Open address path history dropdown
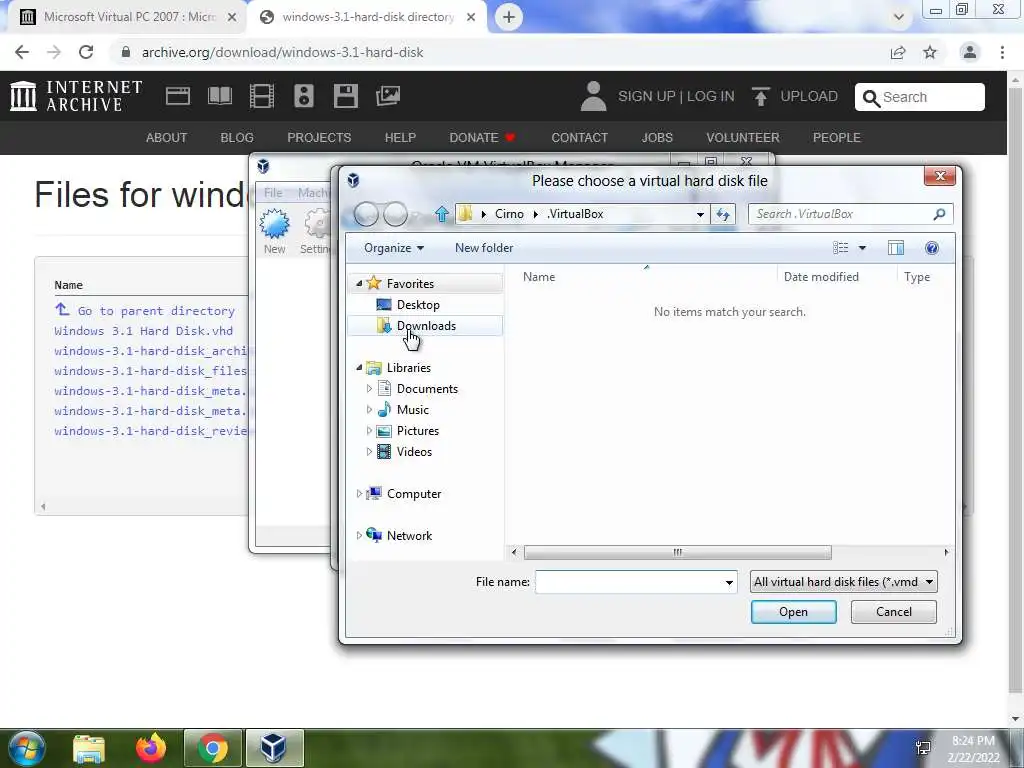Image resolution: width=1024 pixels, height=768 pixels. tap(700, 214)
